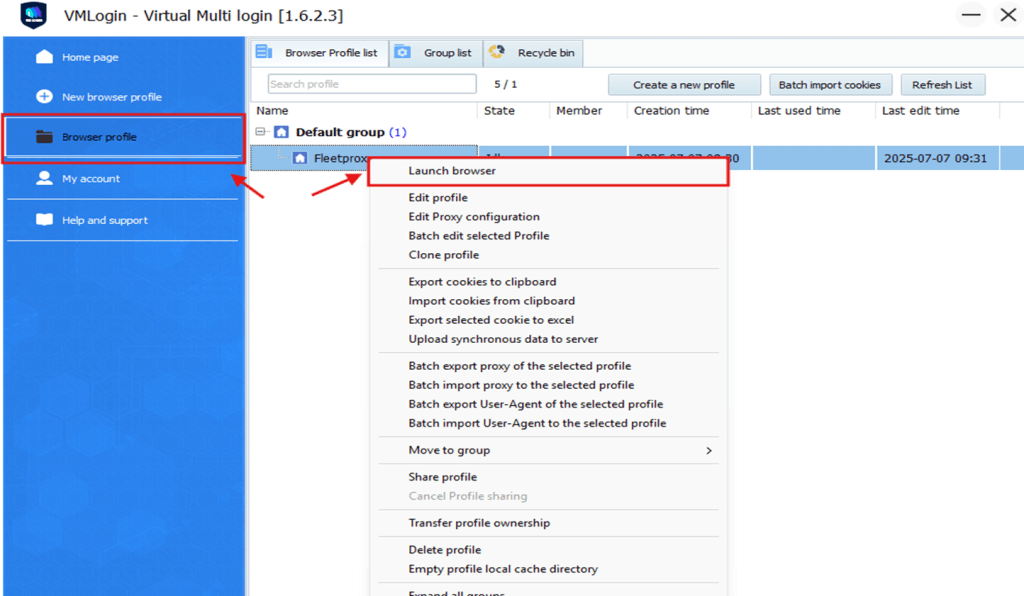Switch to the Recycle bin tab
This screenshot has width=1024, height=596.
click(534, 53)
